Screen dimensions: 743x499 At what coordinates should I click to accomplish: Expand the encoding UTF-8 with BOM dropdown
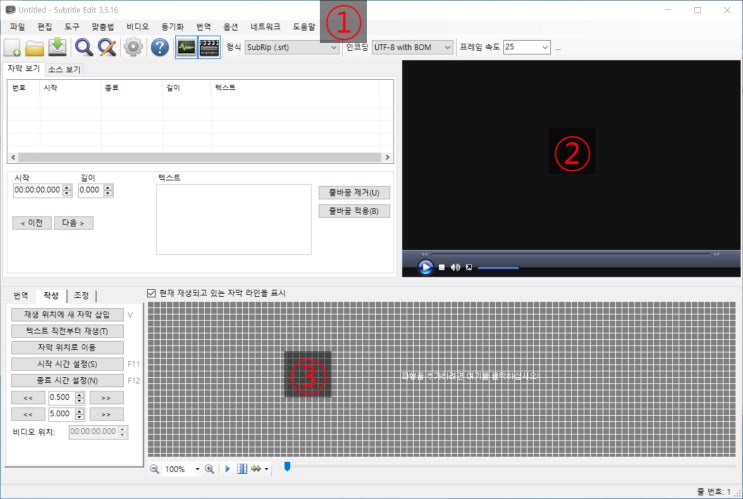coord(412,47)
